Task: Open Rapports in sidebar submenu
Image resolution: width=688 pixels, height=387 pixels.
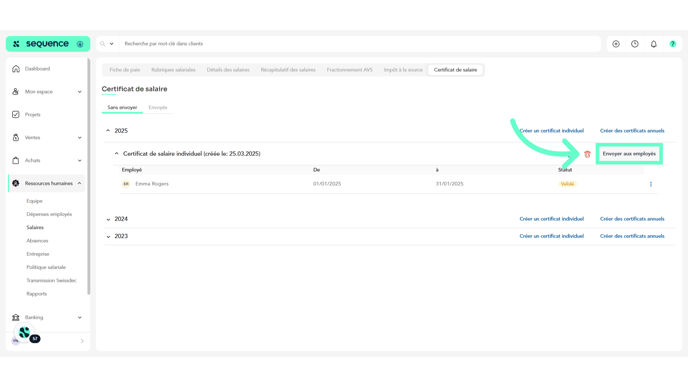Action: point(36,294)
